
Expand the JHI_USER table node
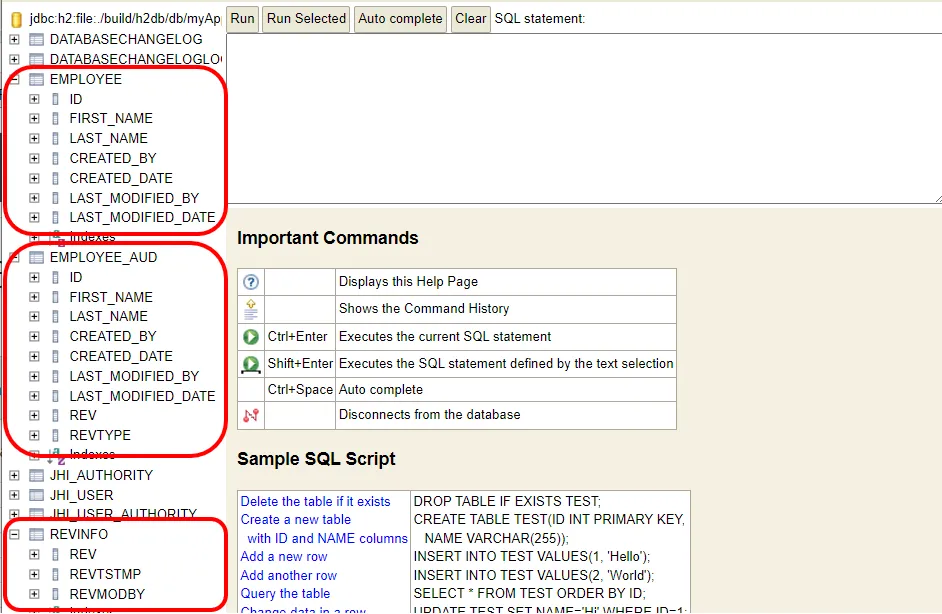[x=15, y=495]
